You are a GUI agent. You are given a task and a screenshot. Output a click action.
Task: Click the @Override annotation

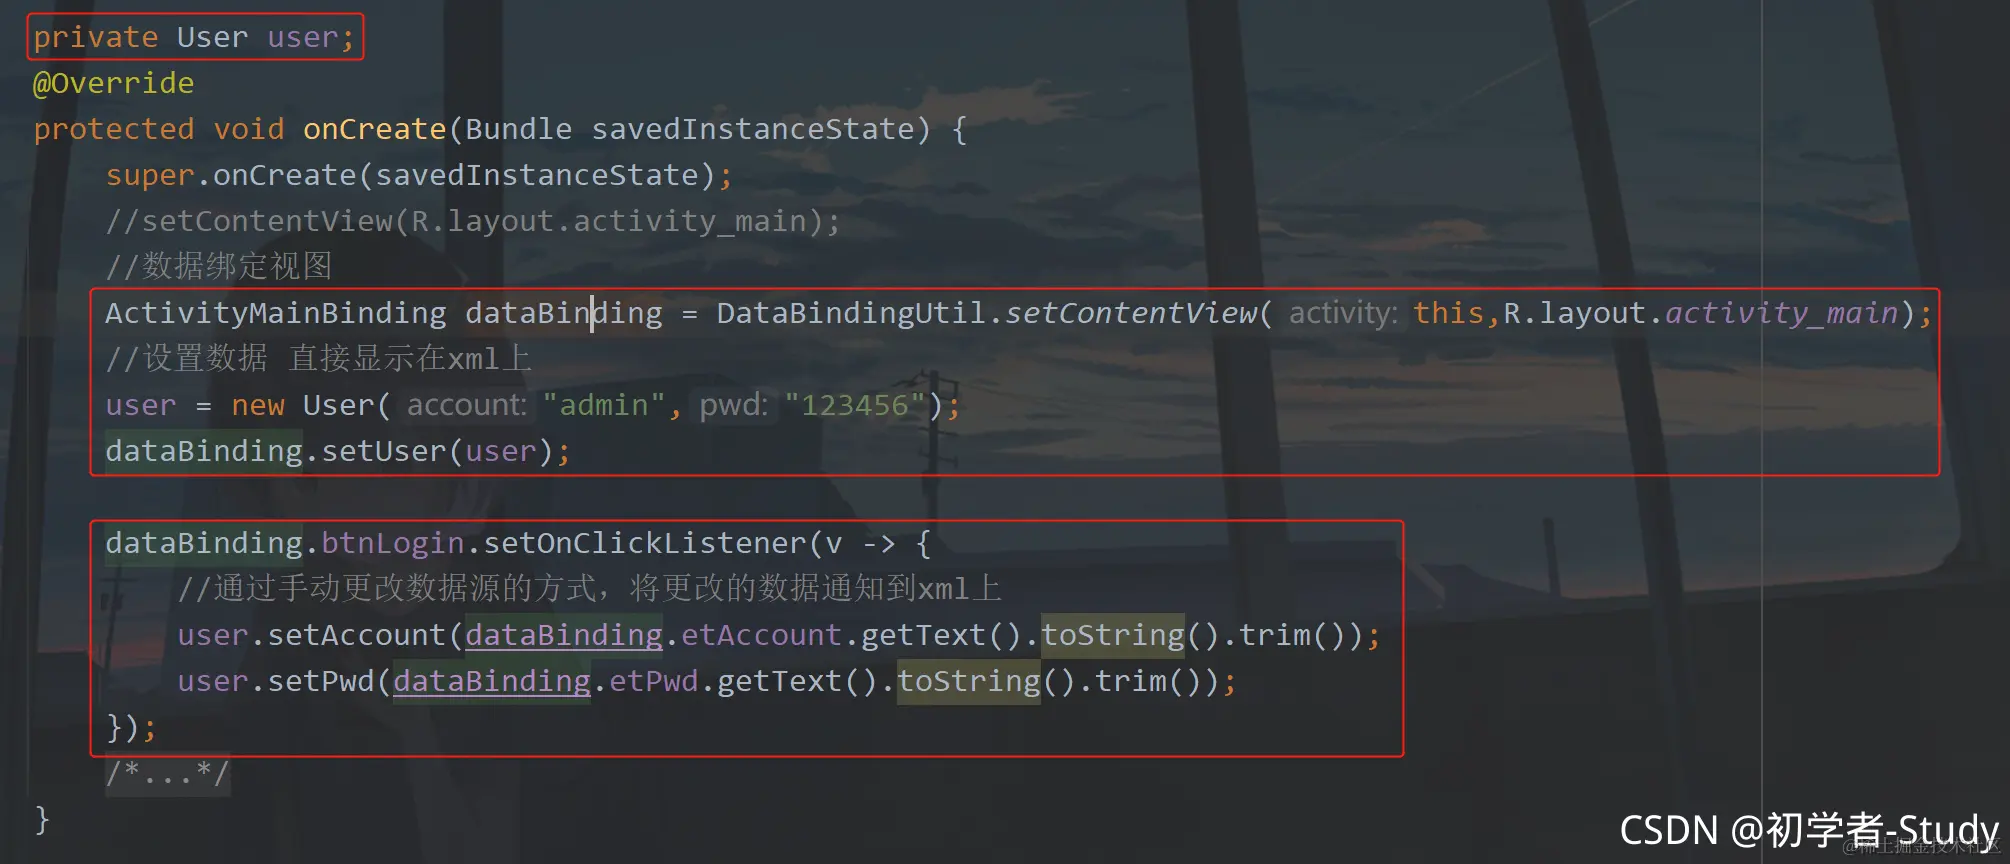114,83
